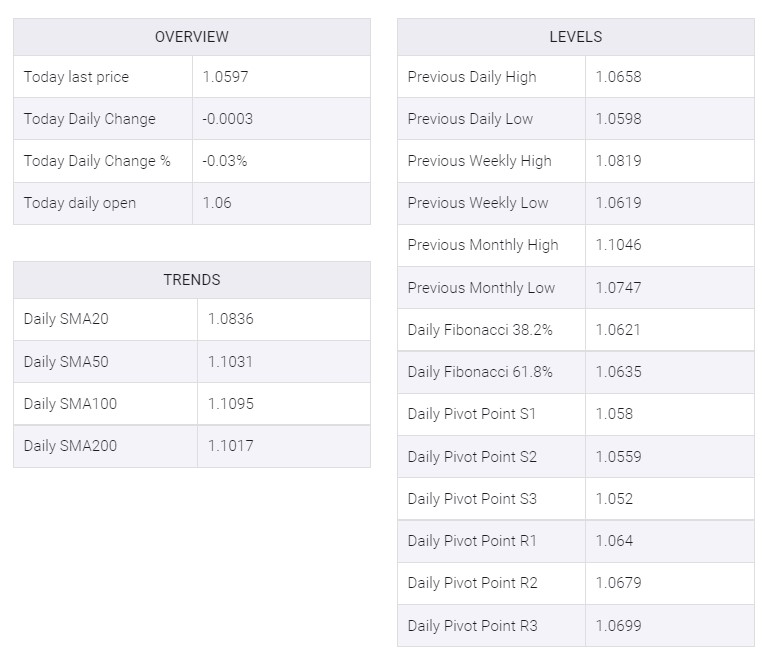Select the Daily SMA200 row label
The width and height of the screenshot is (769, 658).
click(71, 446)
